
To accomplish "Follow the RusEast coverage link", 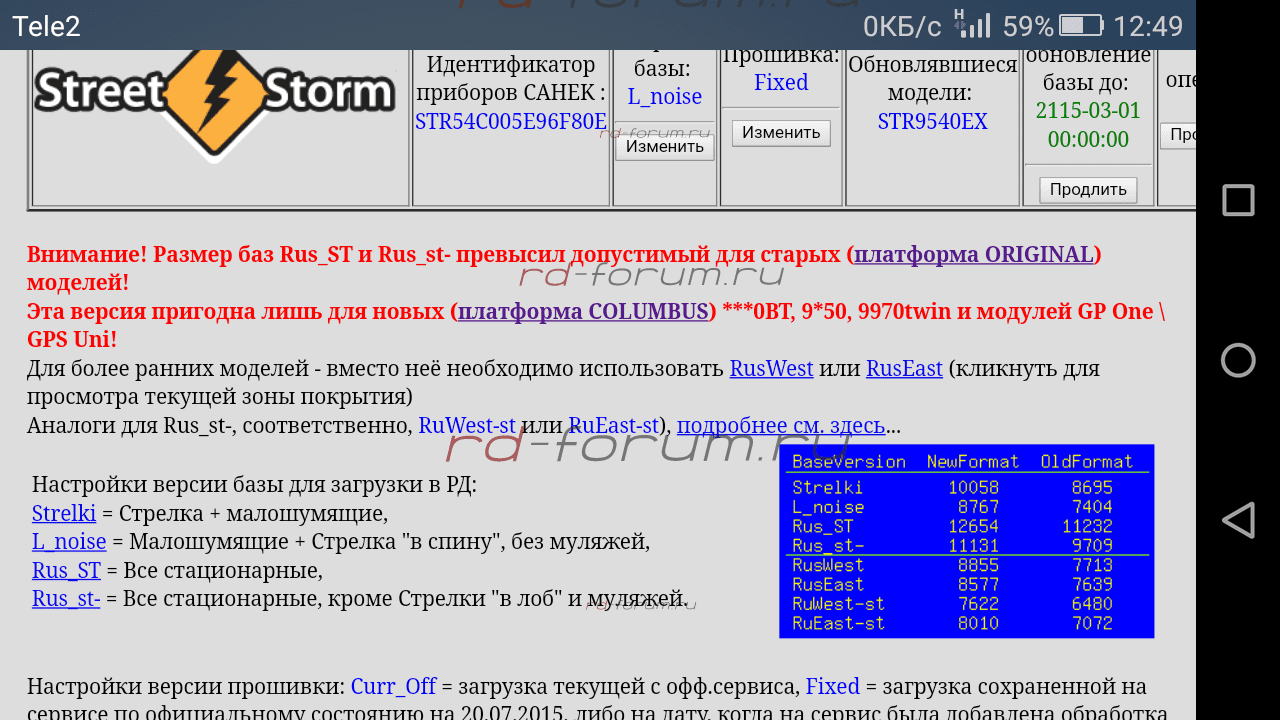I will [x=904, y=368].
